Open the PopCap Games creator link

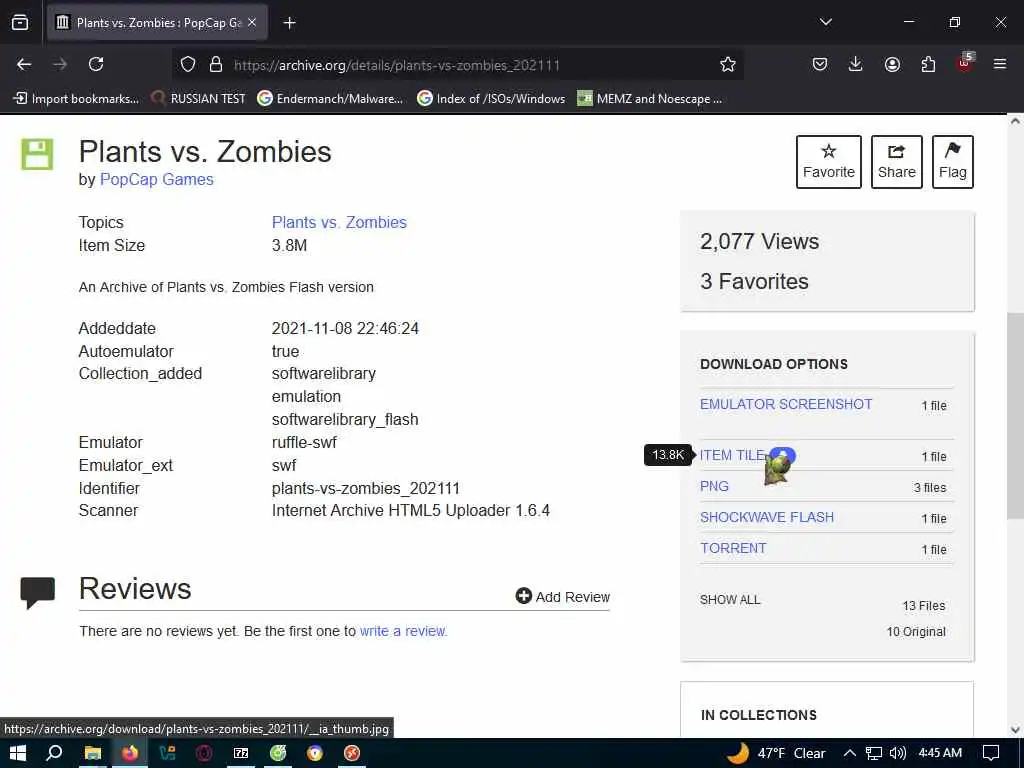click(157, 180)
